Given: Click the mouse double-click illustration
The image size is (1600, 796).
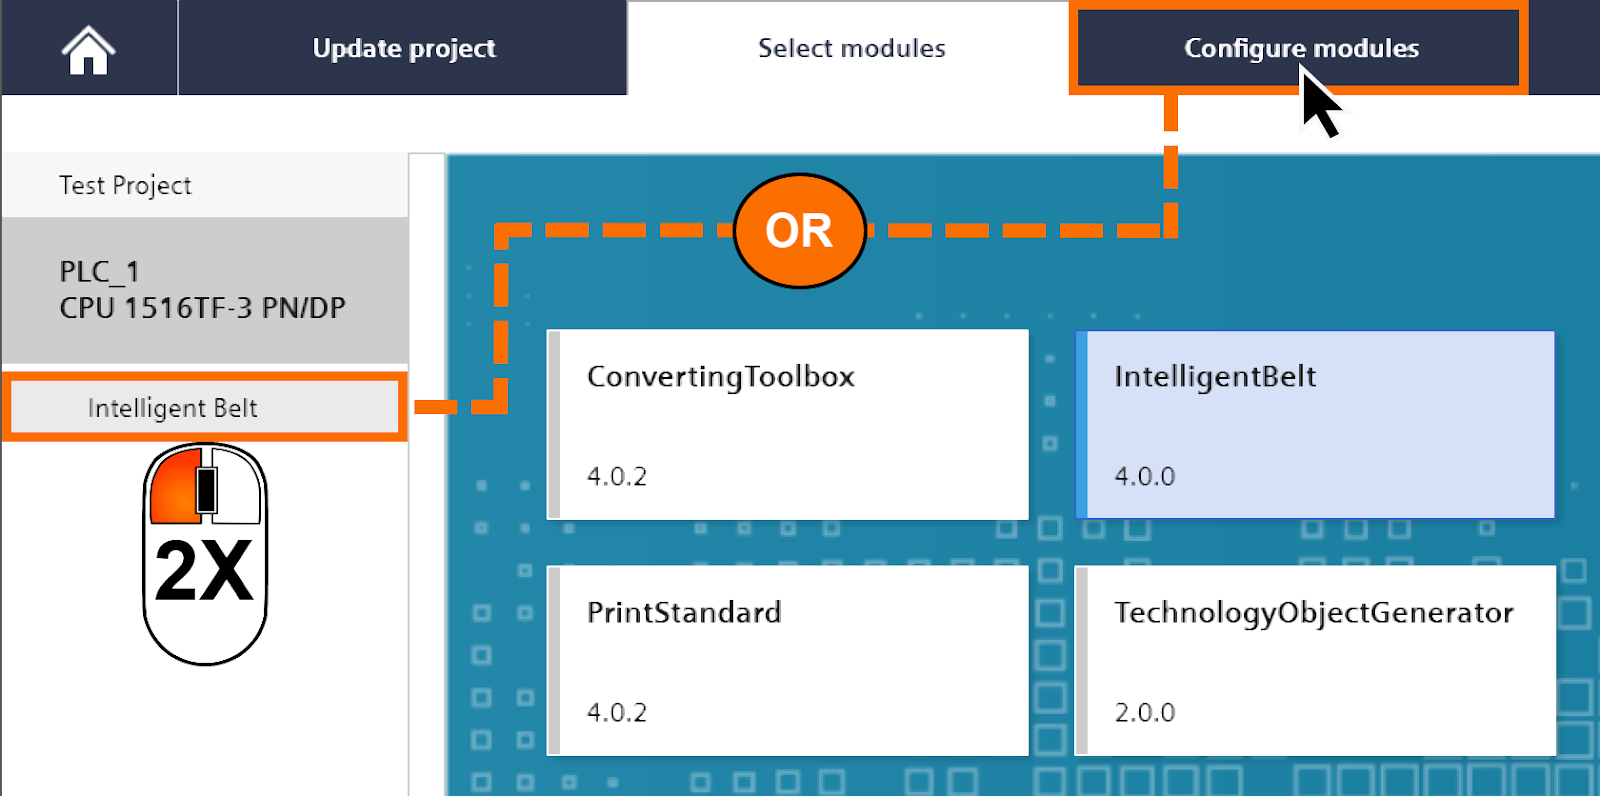Looking at the screenshot, I should coord(204,555).
